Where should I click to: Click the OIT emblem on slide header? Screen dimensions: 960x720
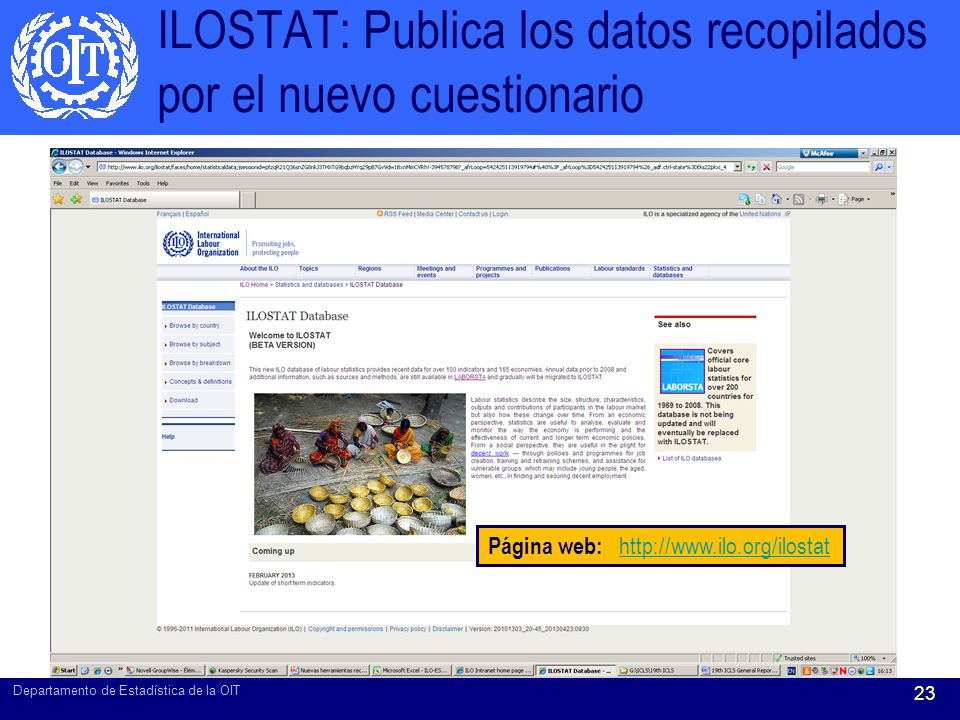pos(75,64)
